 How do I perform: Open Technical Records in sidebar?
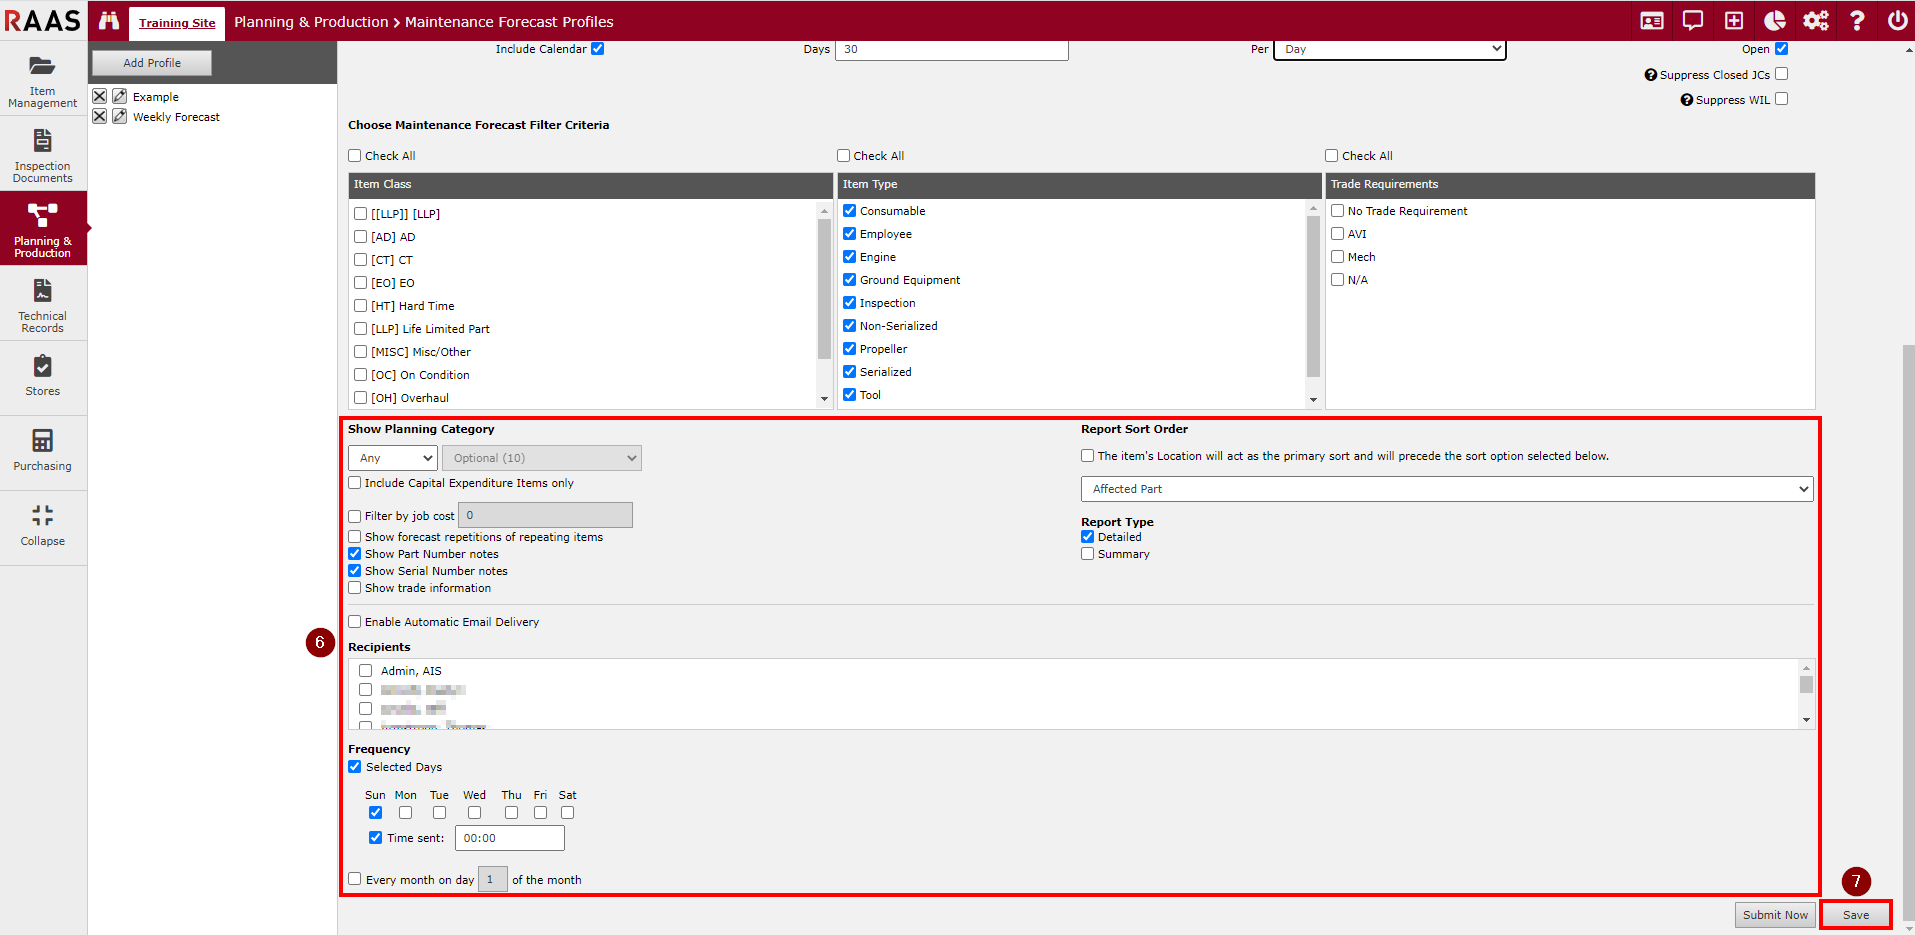[43, 305]
